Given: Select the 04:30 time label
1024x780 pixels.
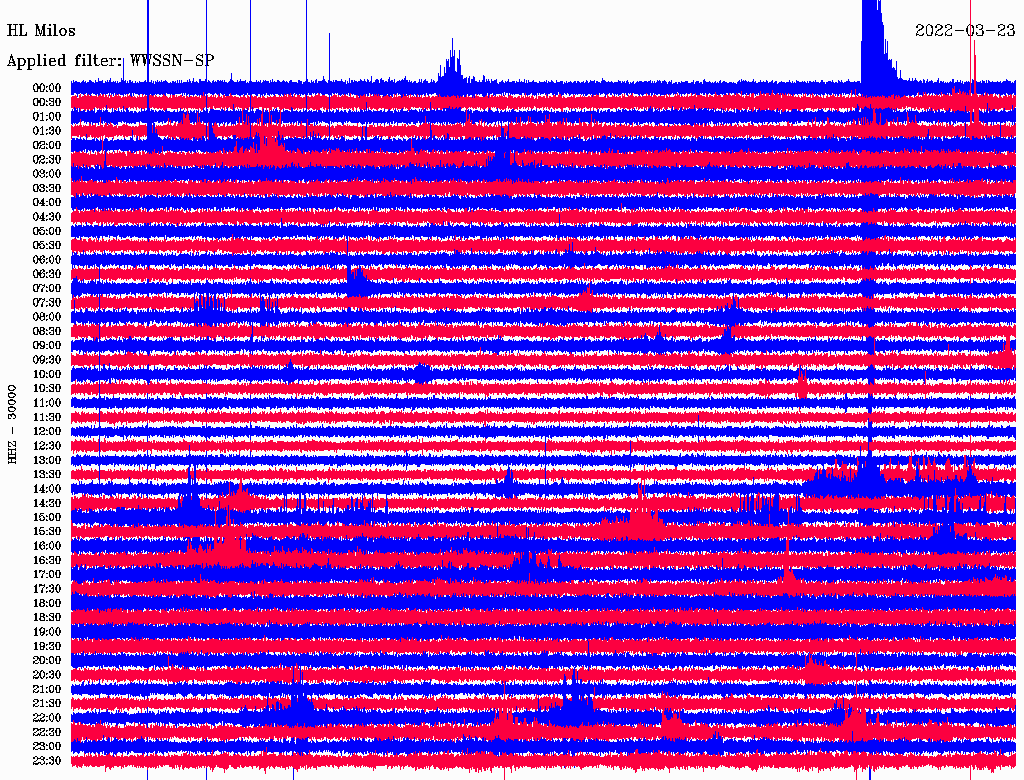Looking at the screenshot, I should [47, 217].
